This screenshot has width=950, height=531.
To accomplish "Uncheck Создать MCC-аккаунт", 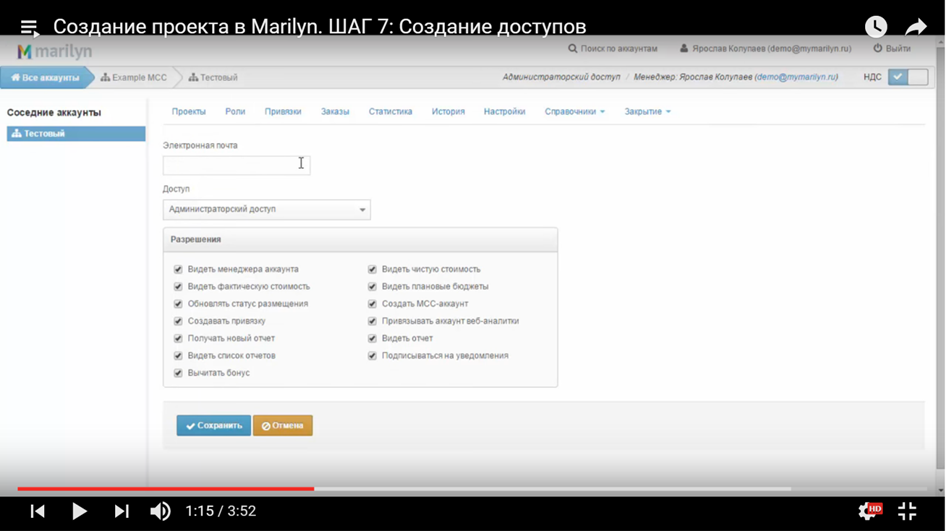I will click(372, 304).
